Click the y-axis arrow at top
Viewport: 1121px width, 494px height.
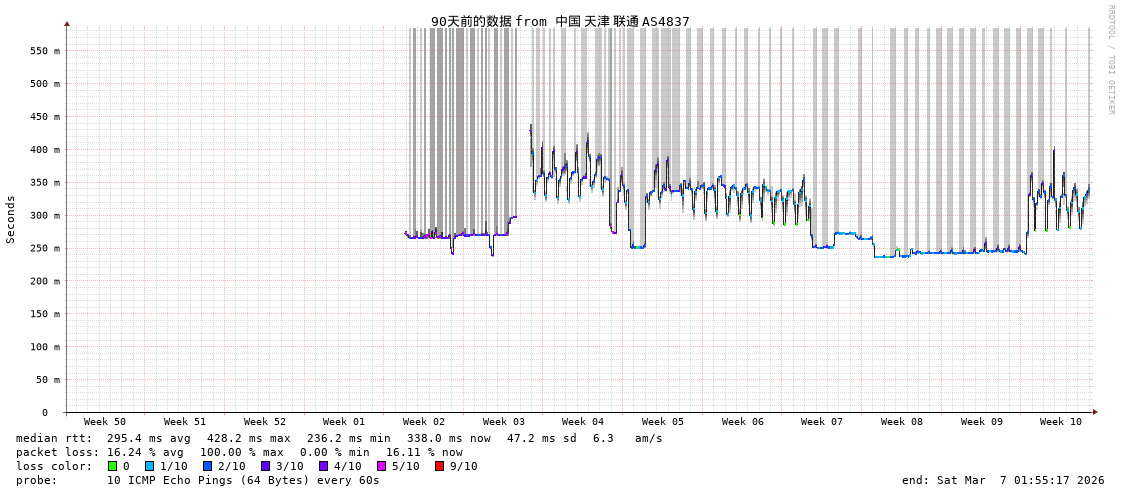click(67, 23)
